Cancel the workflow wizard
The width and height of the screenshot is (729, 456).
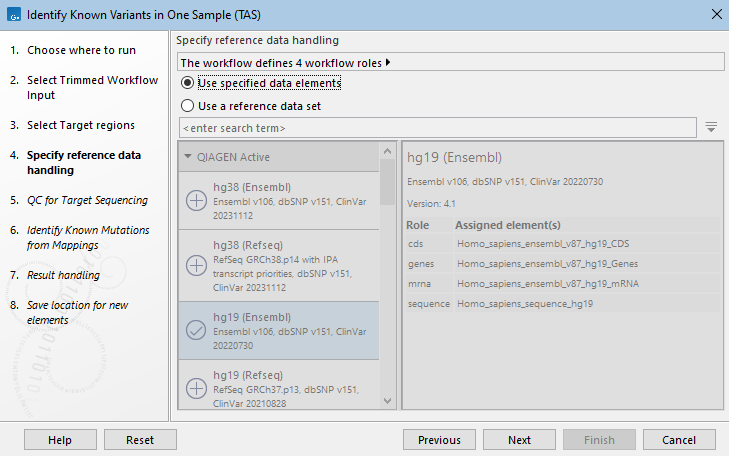679,440
